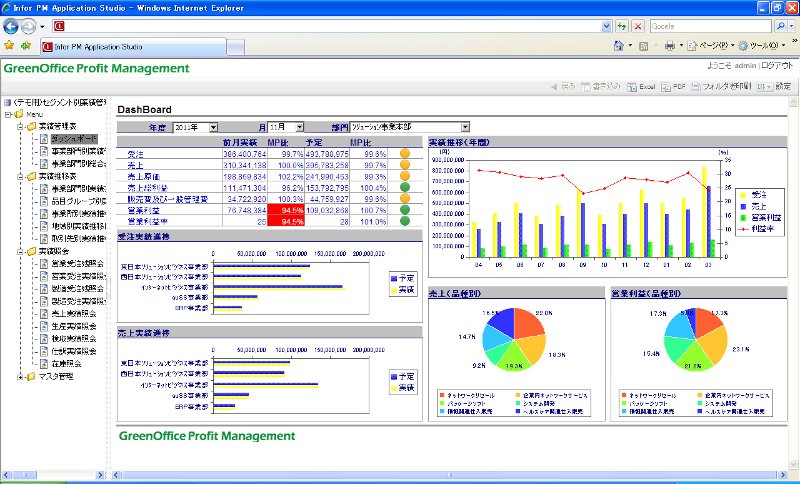Expand the マスタ管理 tree node
The image size is (800, 484).
pyautogui.click(x=20, y=377)
